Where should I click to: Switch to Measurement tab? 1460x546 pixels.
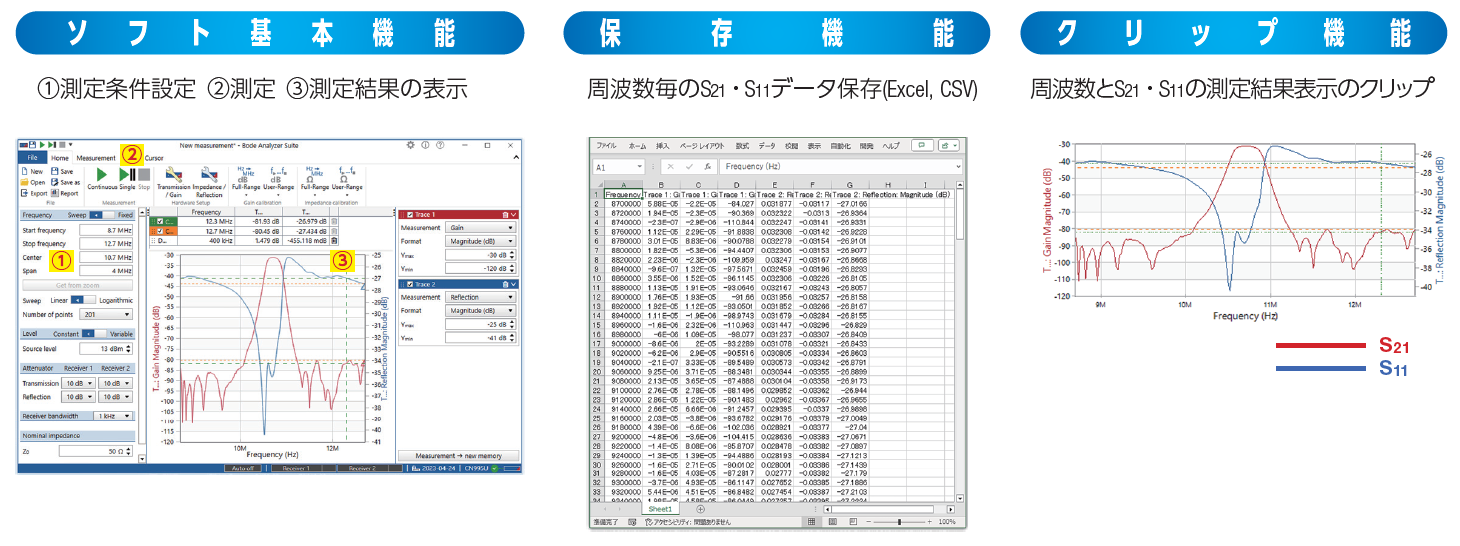click(x=96, y=158)
